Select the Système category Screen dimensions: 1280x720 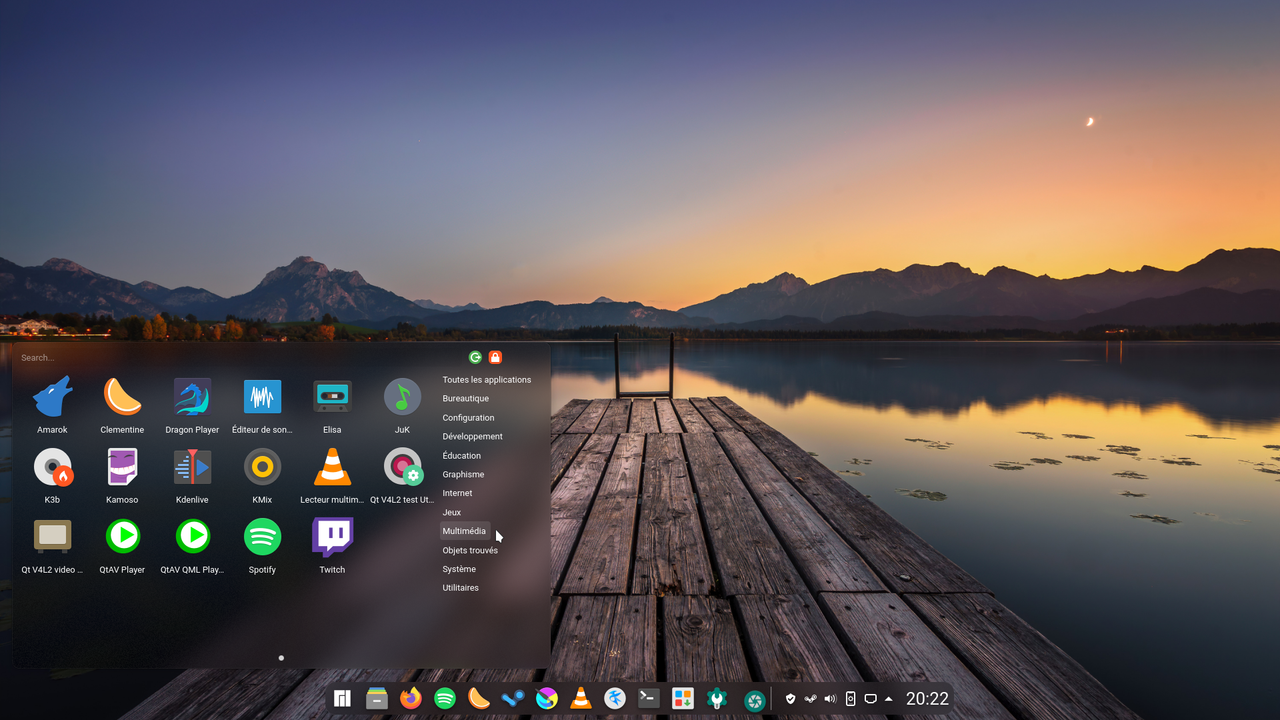tap(459, 569)
